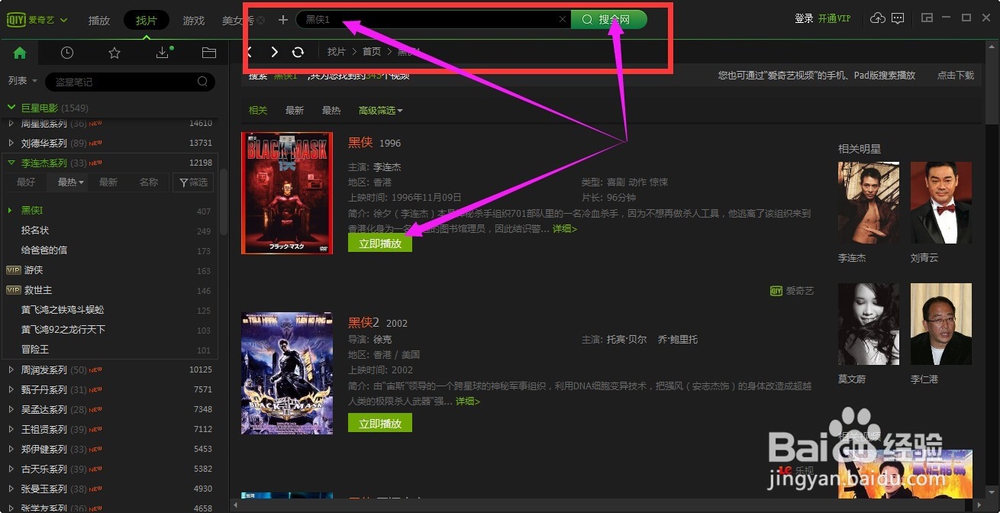Screen dimensions: 1000x513
Task: Open the 黑侠2 2002 poster
Action: pyautogui.click(x=287, y=373)
